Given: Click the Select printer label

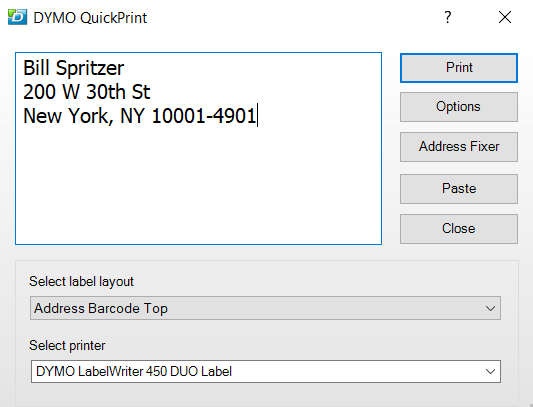Looking at the screenshot, I should point(67,345).
